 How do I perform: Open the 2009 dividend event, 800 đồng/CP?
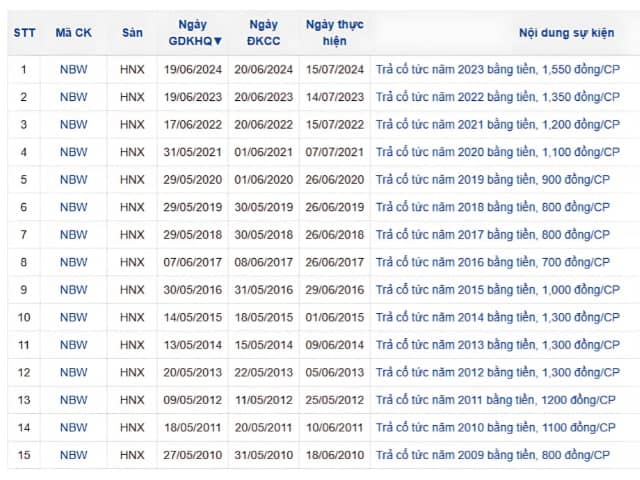[x=493, y=455]
